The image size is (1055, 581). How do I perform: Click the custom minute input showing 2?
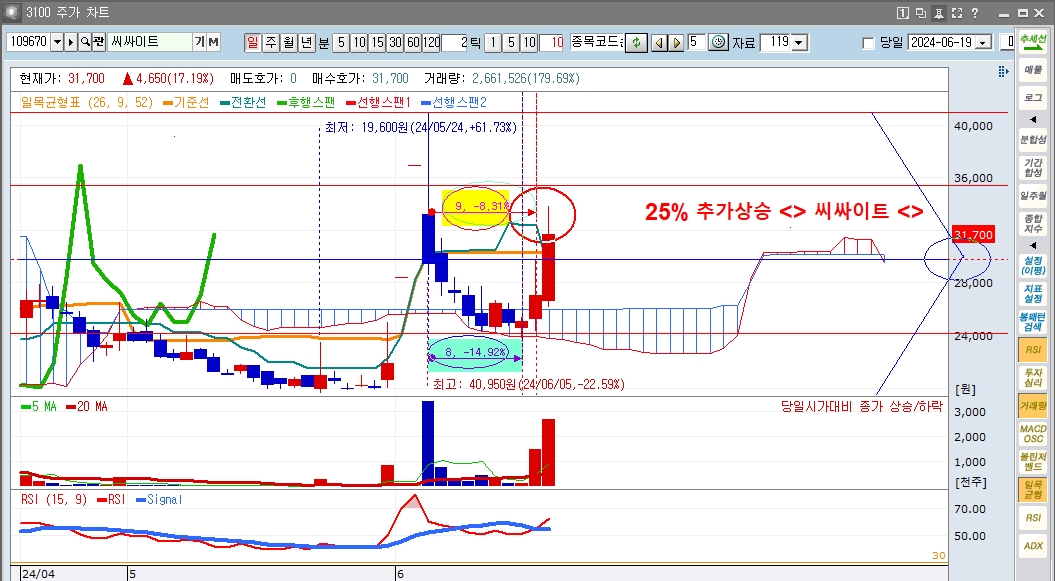click(x=454, y=42)
